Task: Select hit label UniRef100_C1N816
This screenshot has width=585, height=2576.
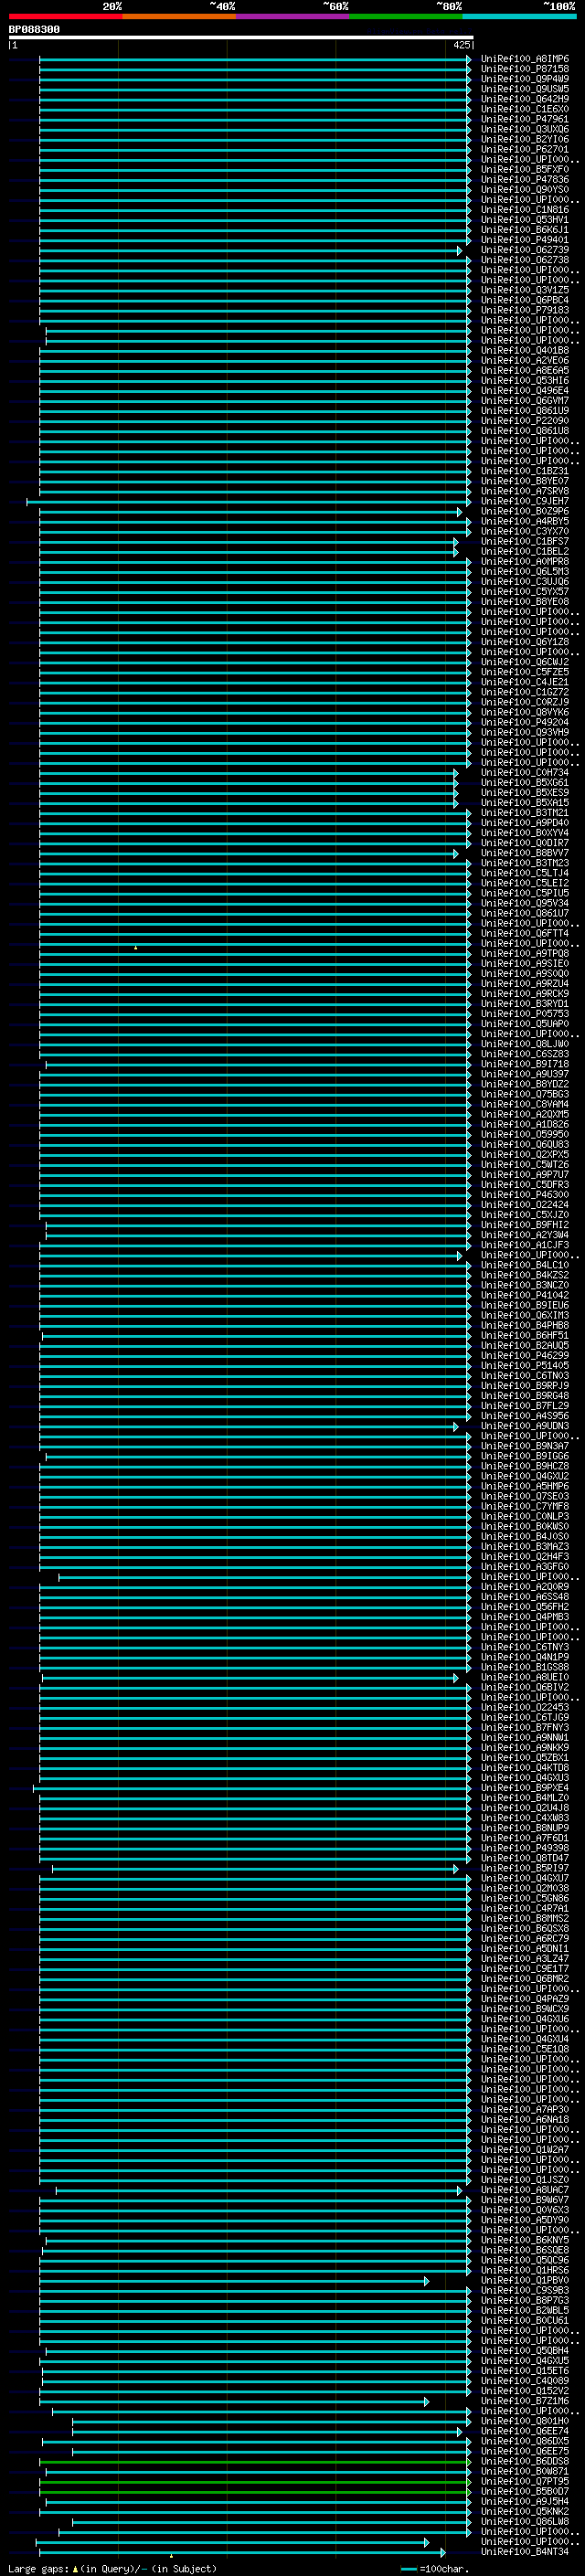Action: point(524,210)
